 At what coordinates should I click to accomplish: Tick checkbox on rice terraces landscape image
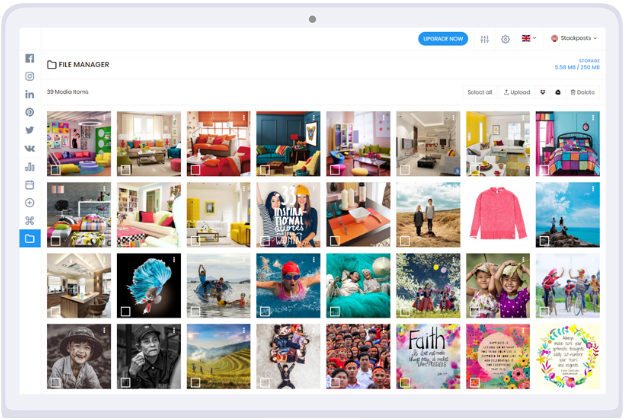coord(196,382)
